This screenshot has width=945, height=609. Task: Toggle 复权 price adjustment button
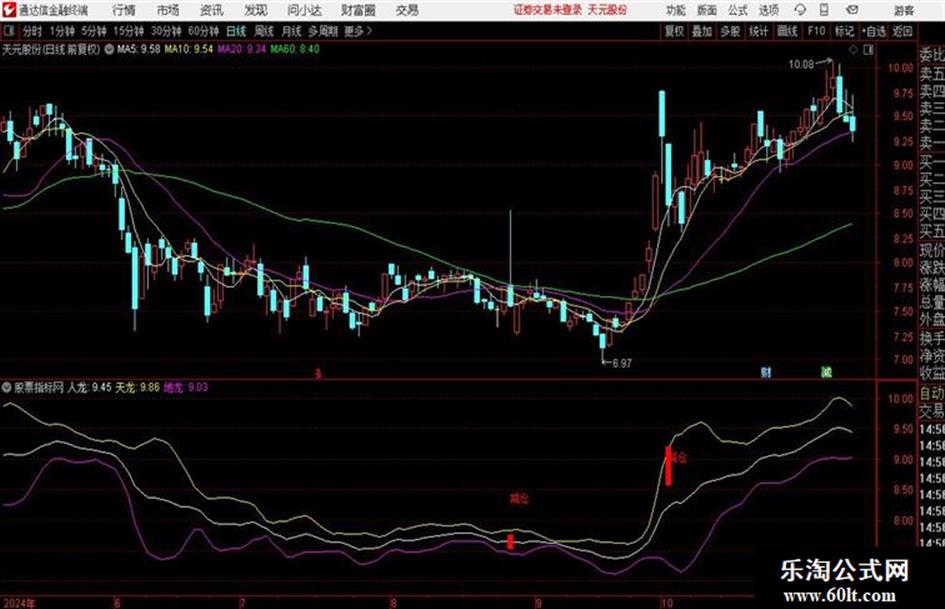coord(674,31)
